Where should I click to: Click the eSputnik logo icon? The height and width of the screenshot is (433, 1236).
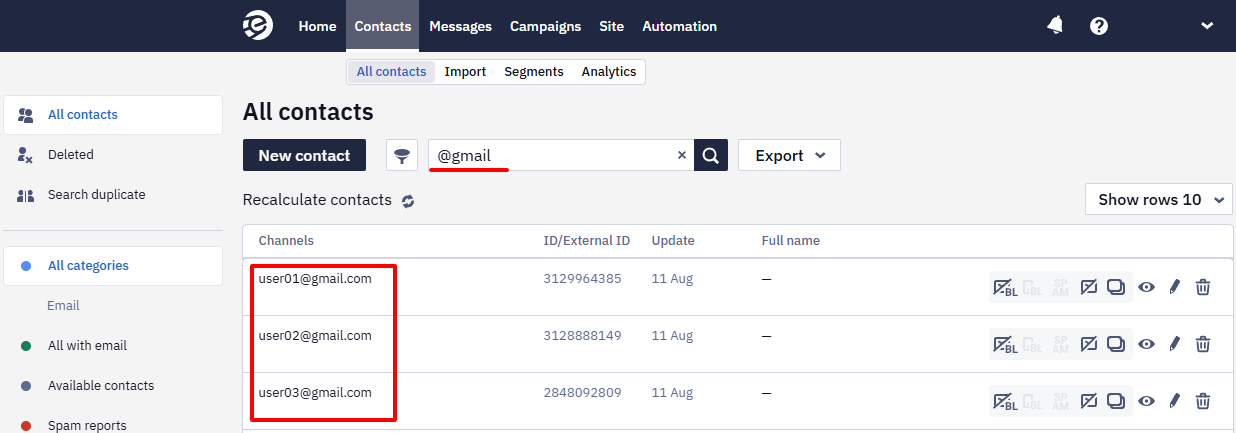tap(258, 26)
